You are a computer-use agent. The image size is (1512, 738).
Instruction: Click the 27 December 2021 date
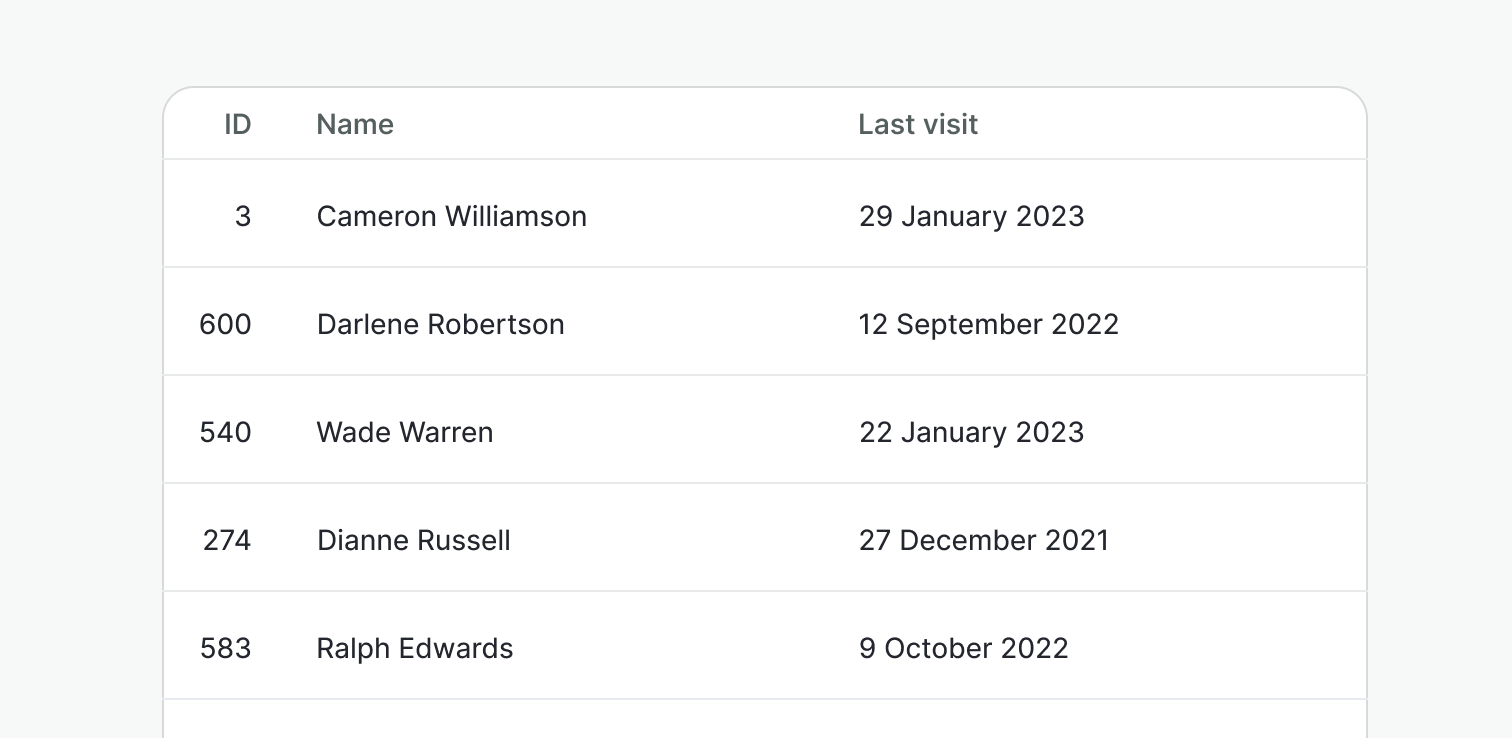click(x=984, y=540)
